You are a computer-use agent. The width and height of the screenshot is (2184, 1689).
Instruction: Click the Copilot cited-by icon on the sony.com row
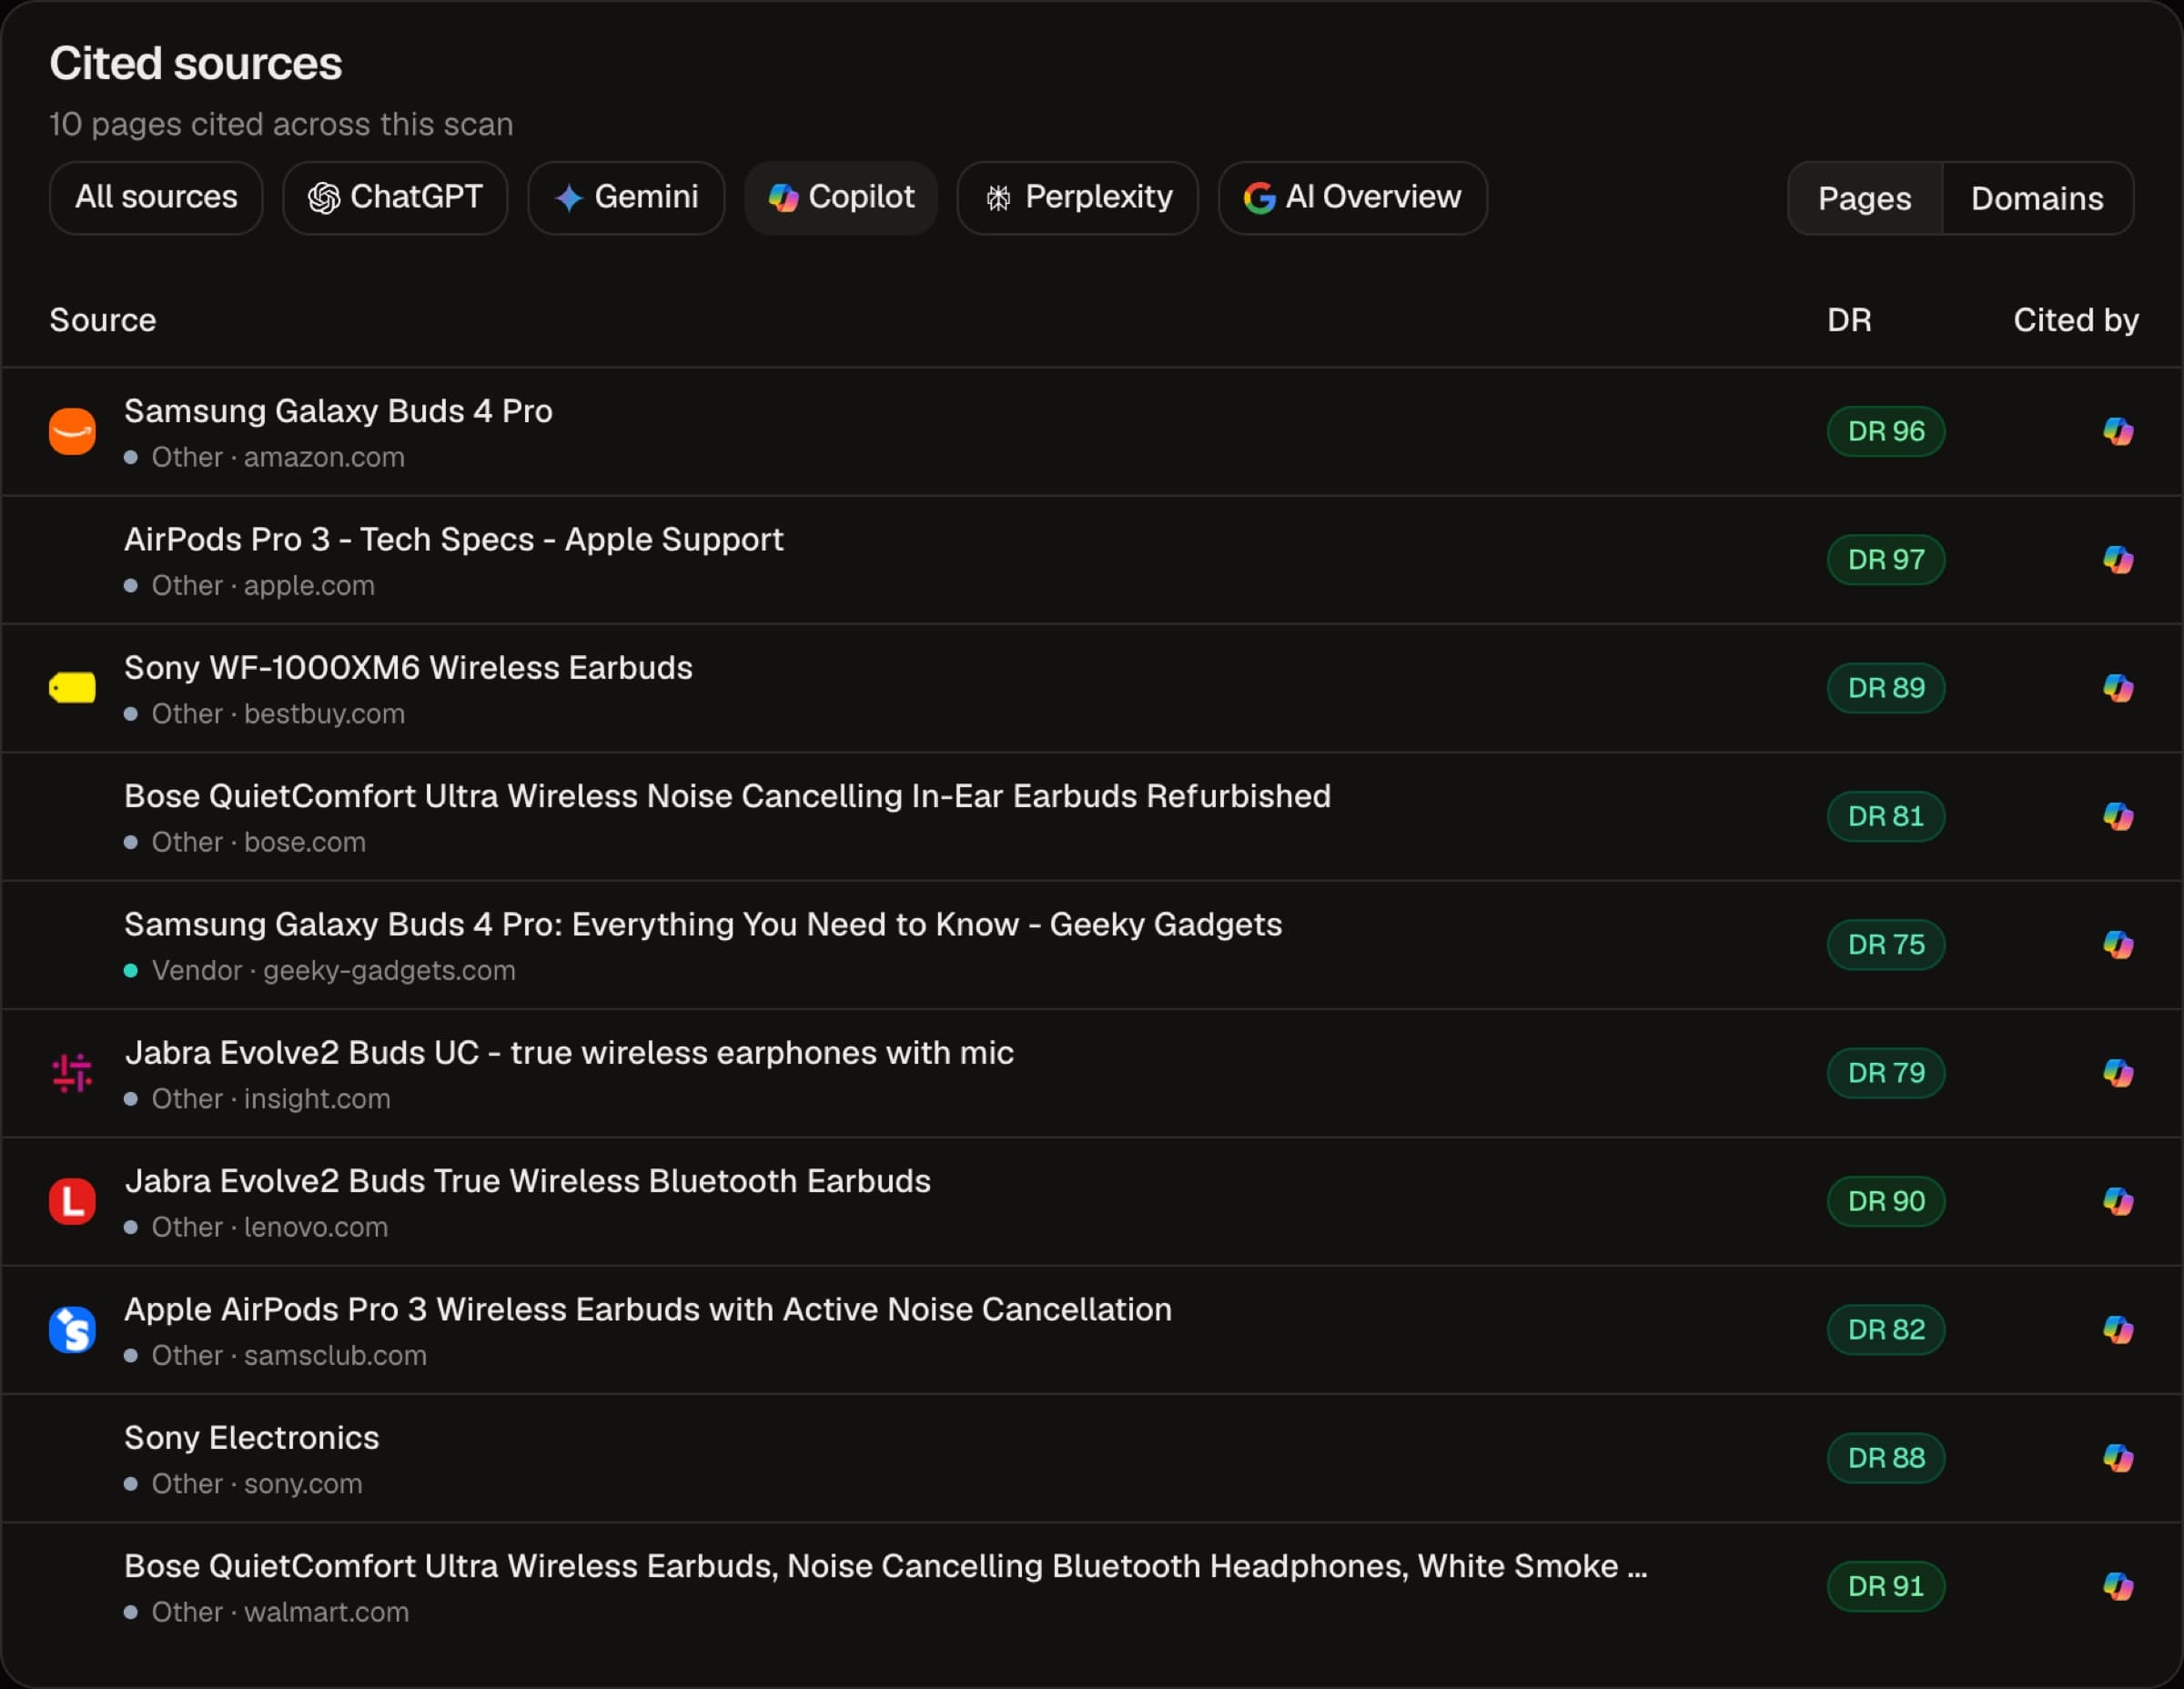[2118, 1458]
